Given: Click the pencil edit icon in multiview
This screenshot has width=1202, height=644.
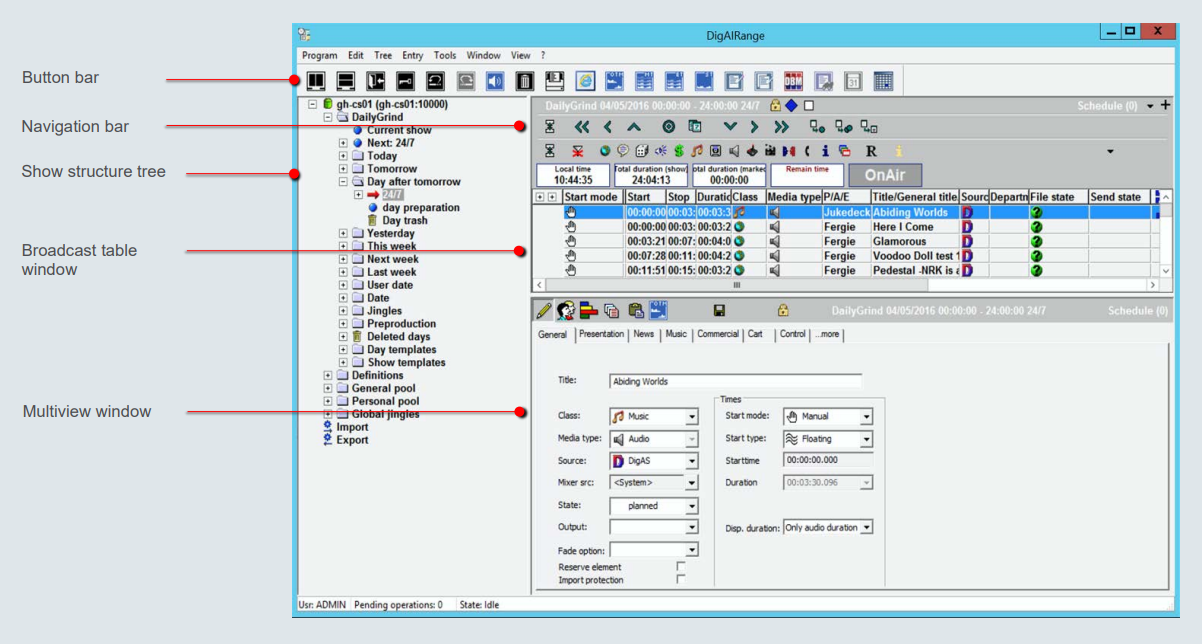Looking at the screenshot, I should tap(543, 311).
